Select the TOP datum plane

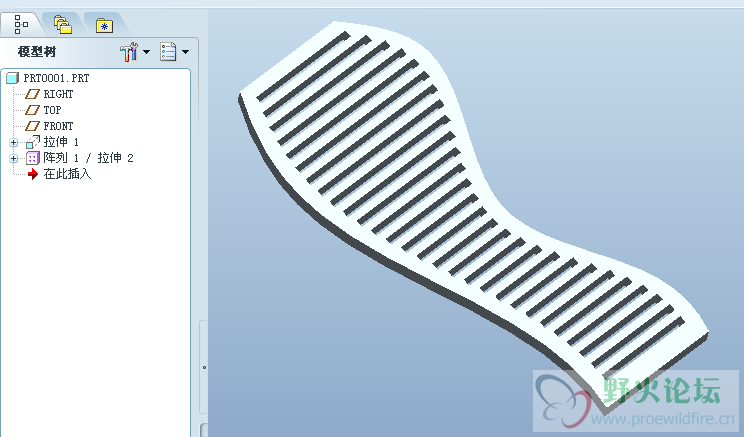52,110
